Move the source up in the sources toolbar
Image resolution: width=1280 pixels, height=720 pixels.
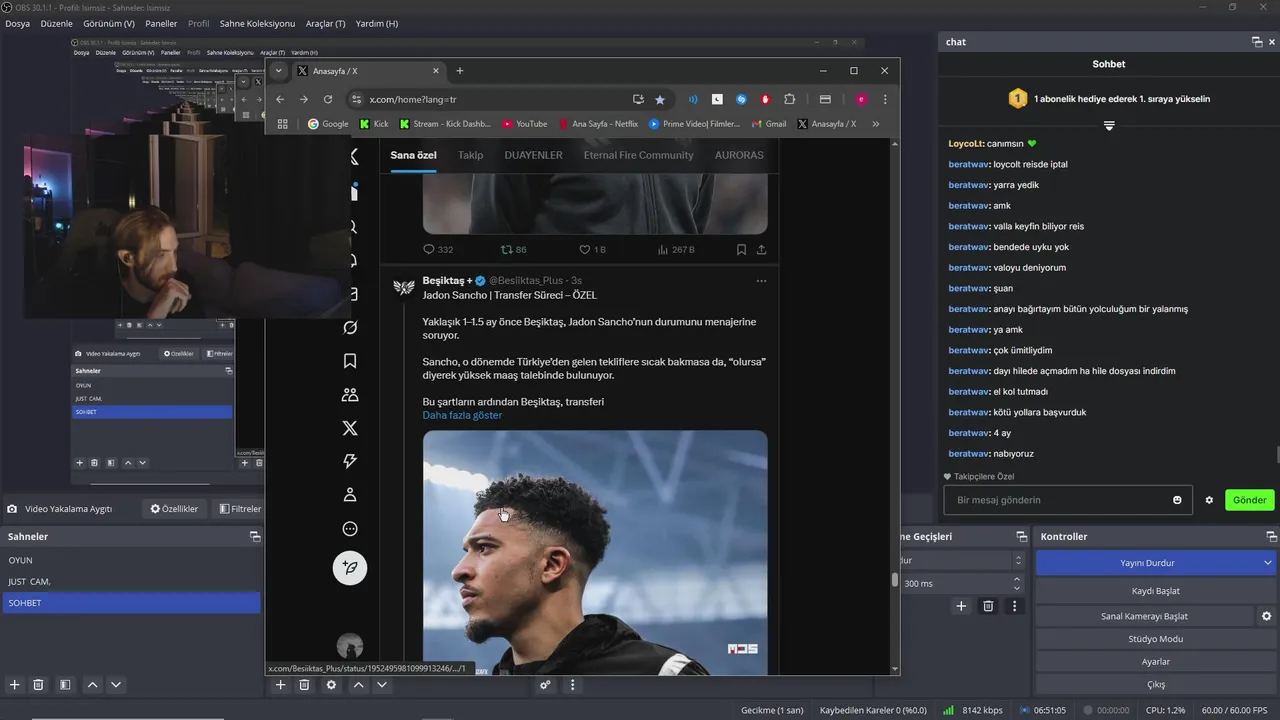click(358, 685)
